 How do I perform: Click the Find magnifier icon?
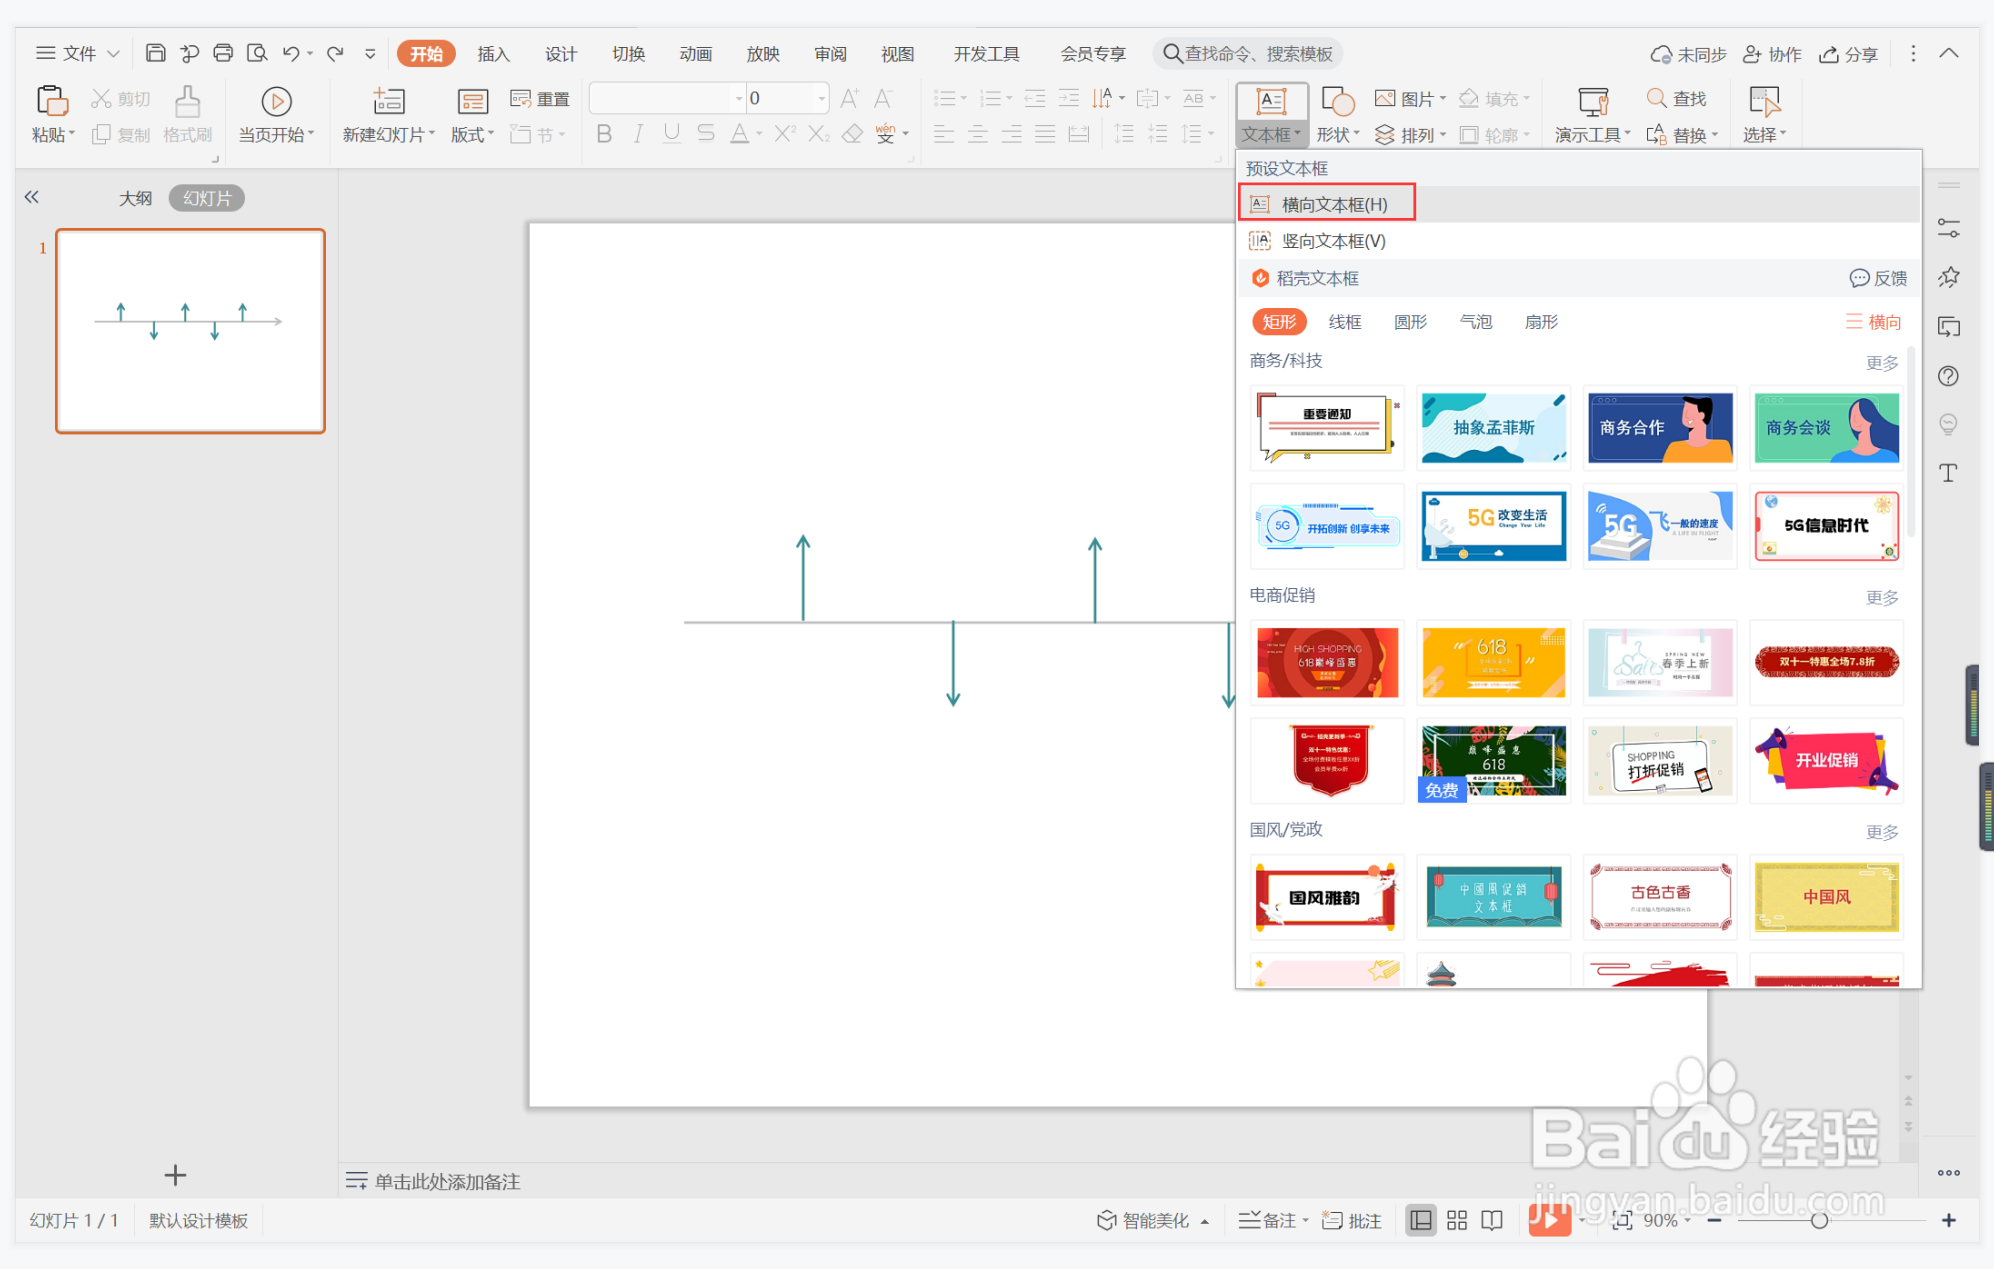1656,98
